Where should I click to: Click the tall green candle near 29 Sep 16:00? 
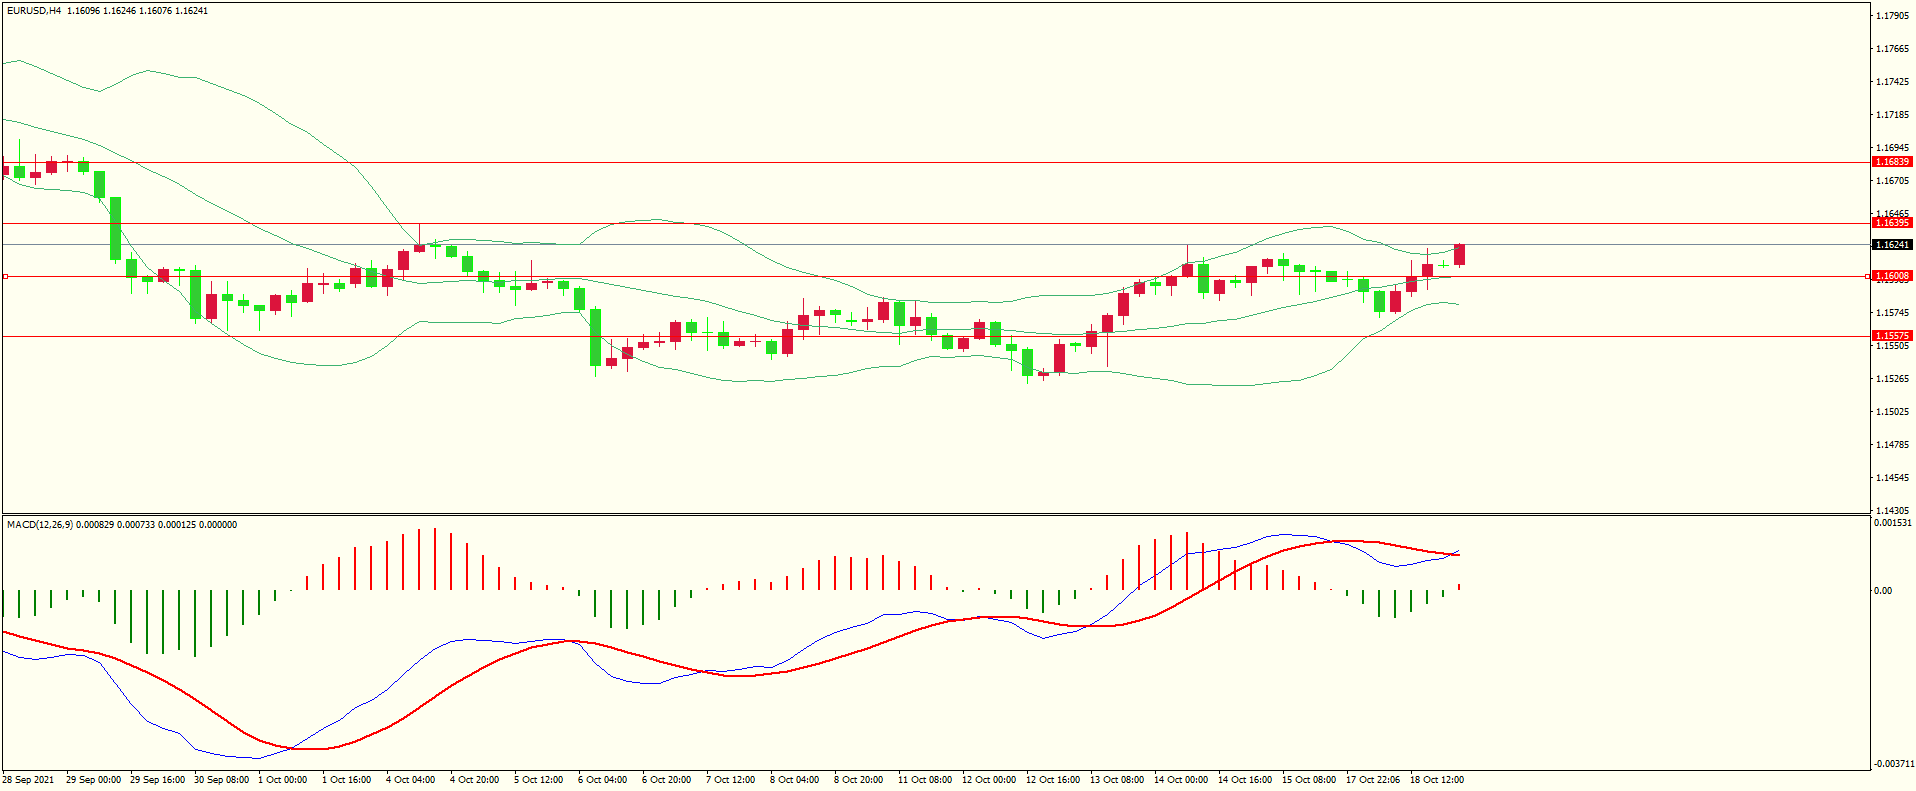tap(115, 228)
